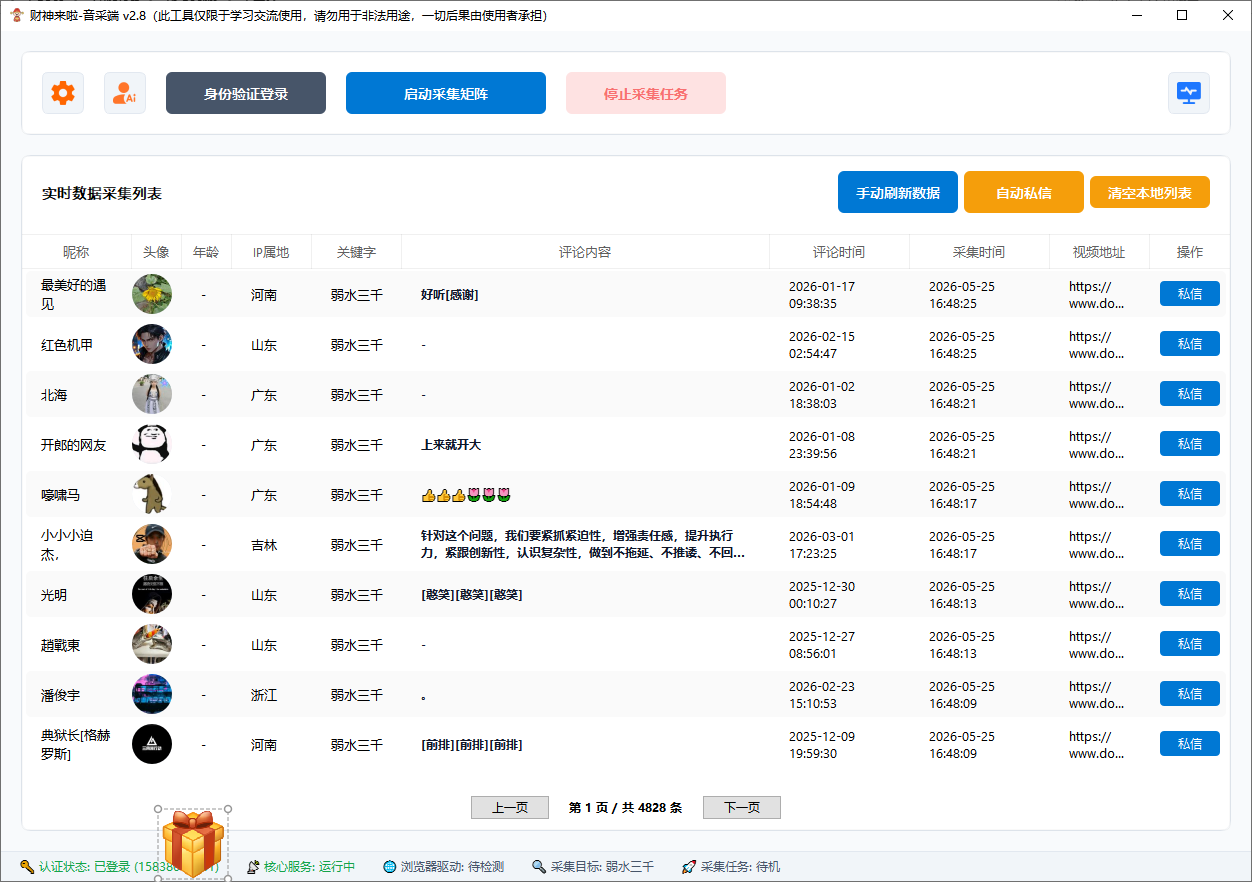
Task: Send 私信 to 红色机甲
Action: [x=1190, y=343]
